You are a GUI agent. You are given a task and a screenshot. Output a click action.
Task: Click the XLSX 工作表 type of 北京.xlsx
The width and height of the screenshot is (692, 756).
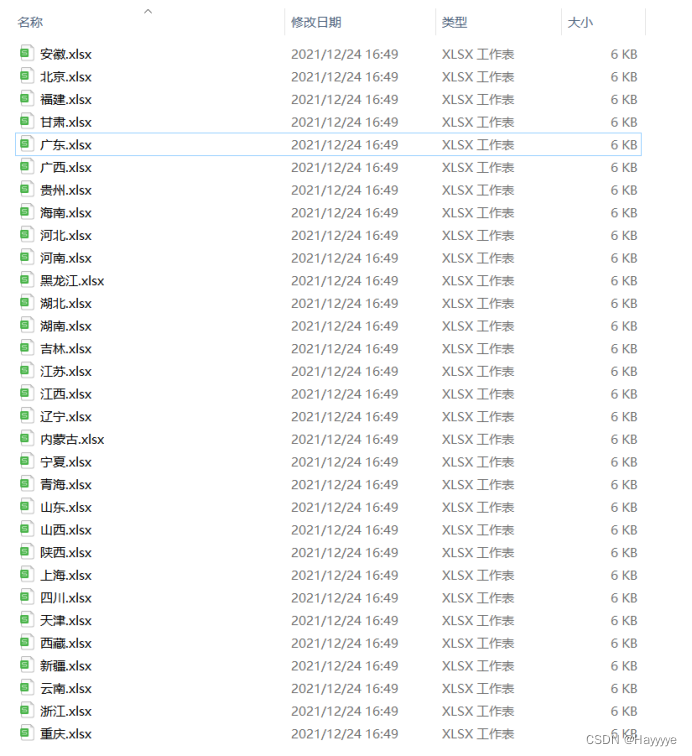(478, 77)
